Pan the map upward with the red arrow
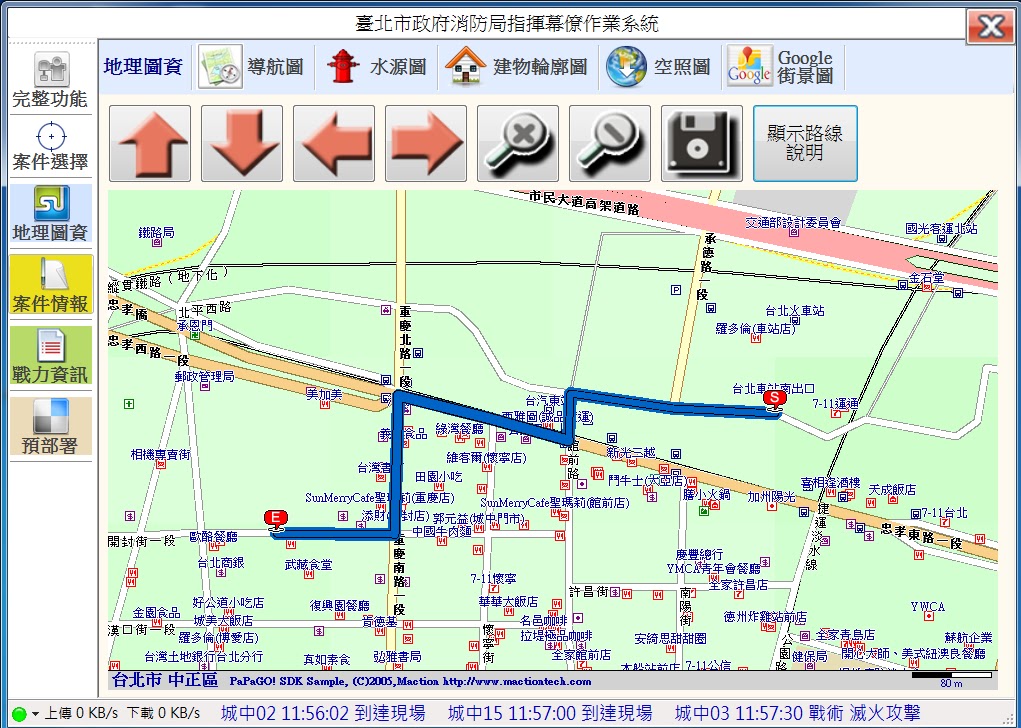The height and width of the screenshot is (728, 1021). (149, 143)
